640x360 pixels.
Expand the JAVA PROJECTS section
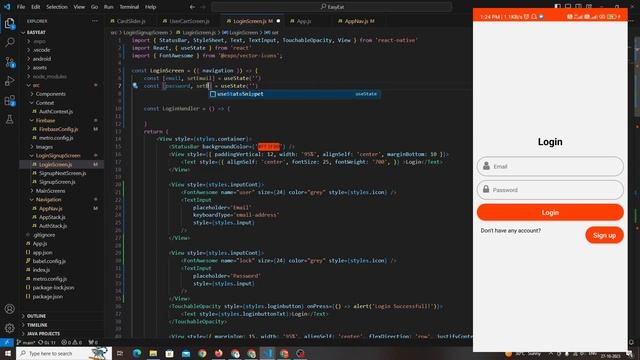click(42, 333)
